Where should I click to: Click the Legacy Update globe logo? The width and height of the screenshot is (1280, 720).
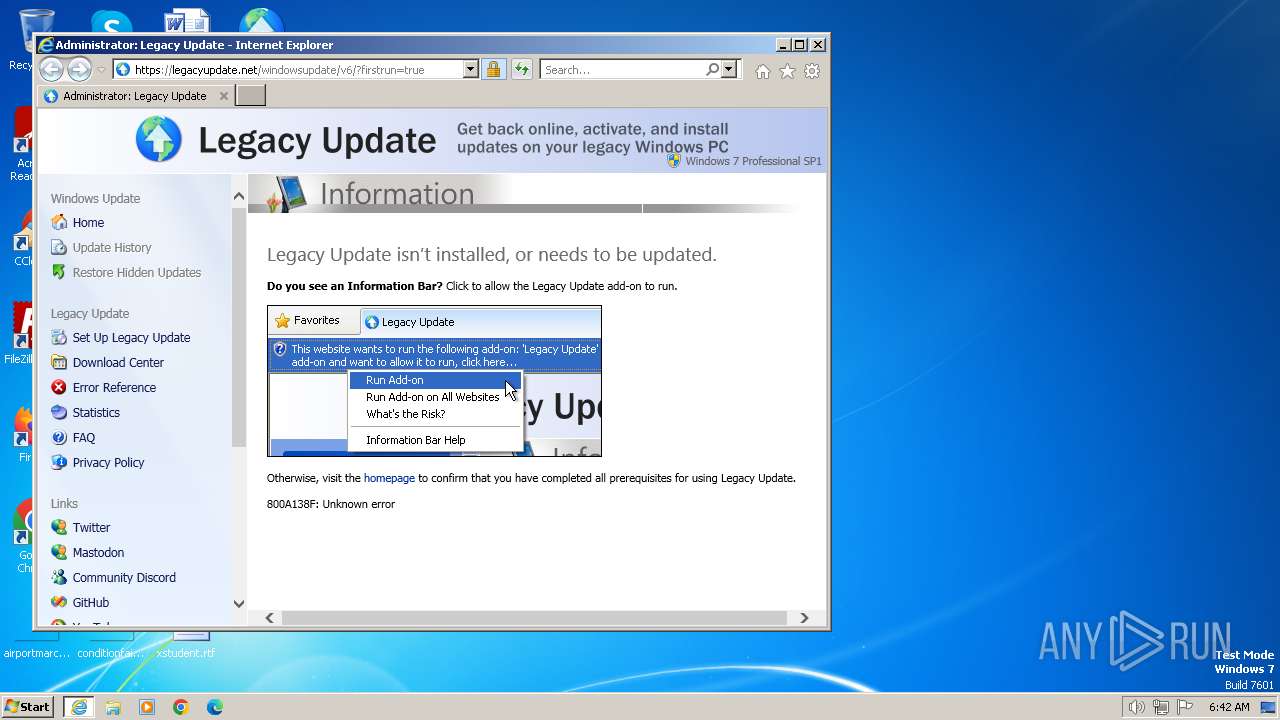click(x=159, y=139)
